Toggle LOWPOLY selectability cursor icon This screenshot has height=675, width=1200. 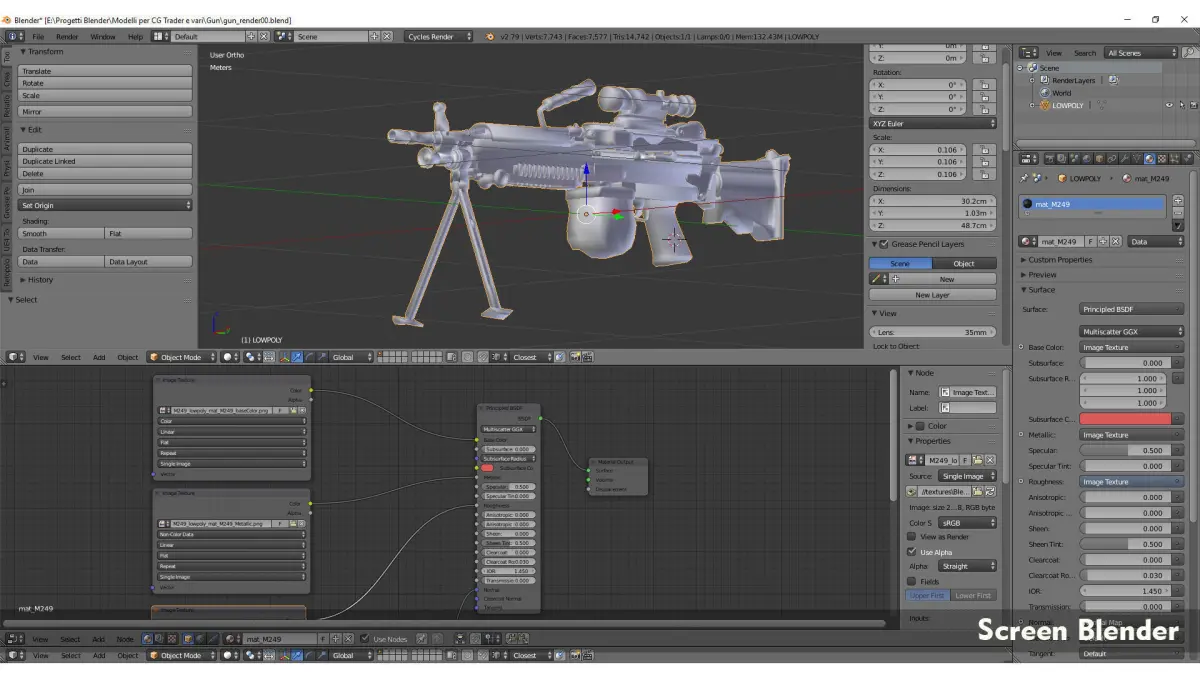tap(1182, 105)
